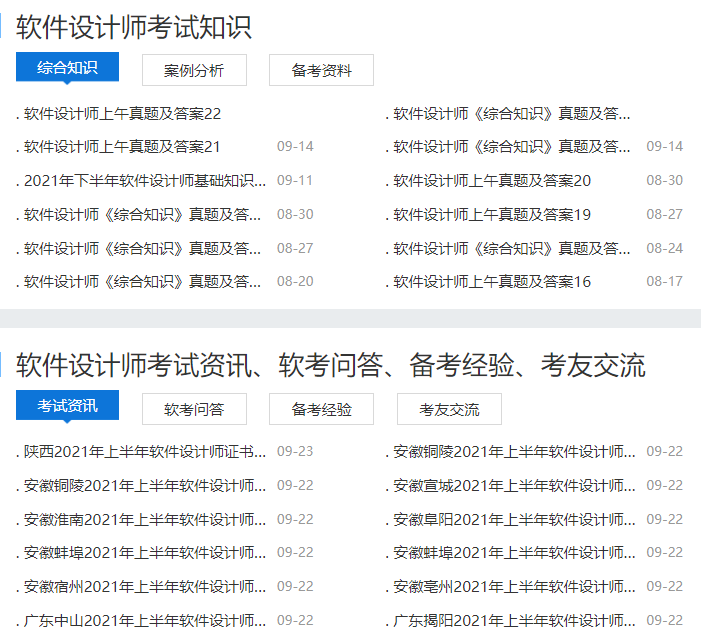This screenshot has width=701, height=642.
Task: Open 软件设计师上午真题及答案21 link
Action: [x=122, y=147]
